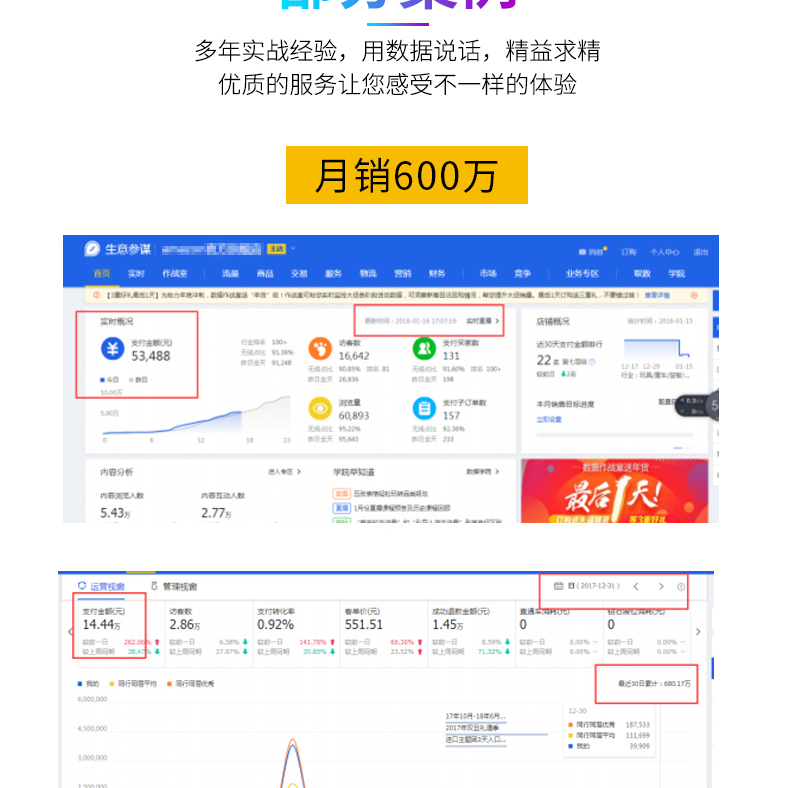
Task: Click the blue clipboard 支付子订单数 icon
Action: (x=424, y=408)
